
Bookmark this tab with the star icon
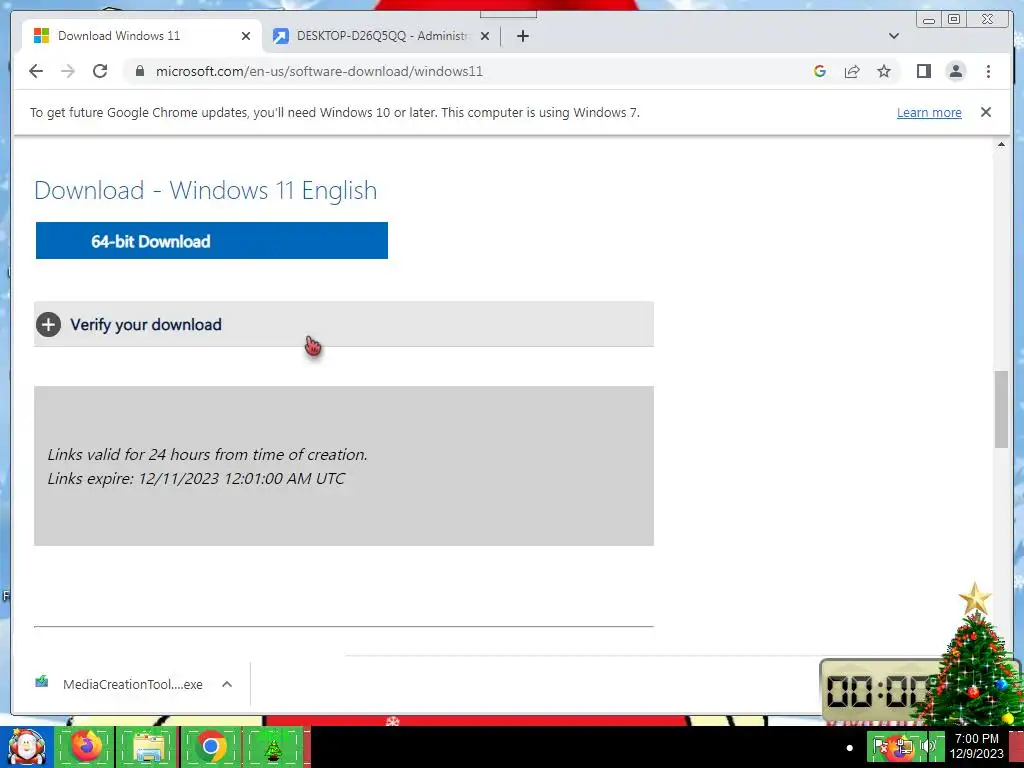[x=884, y=71]
